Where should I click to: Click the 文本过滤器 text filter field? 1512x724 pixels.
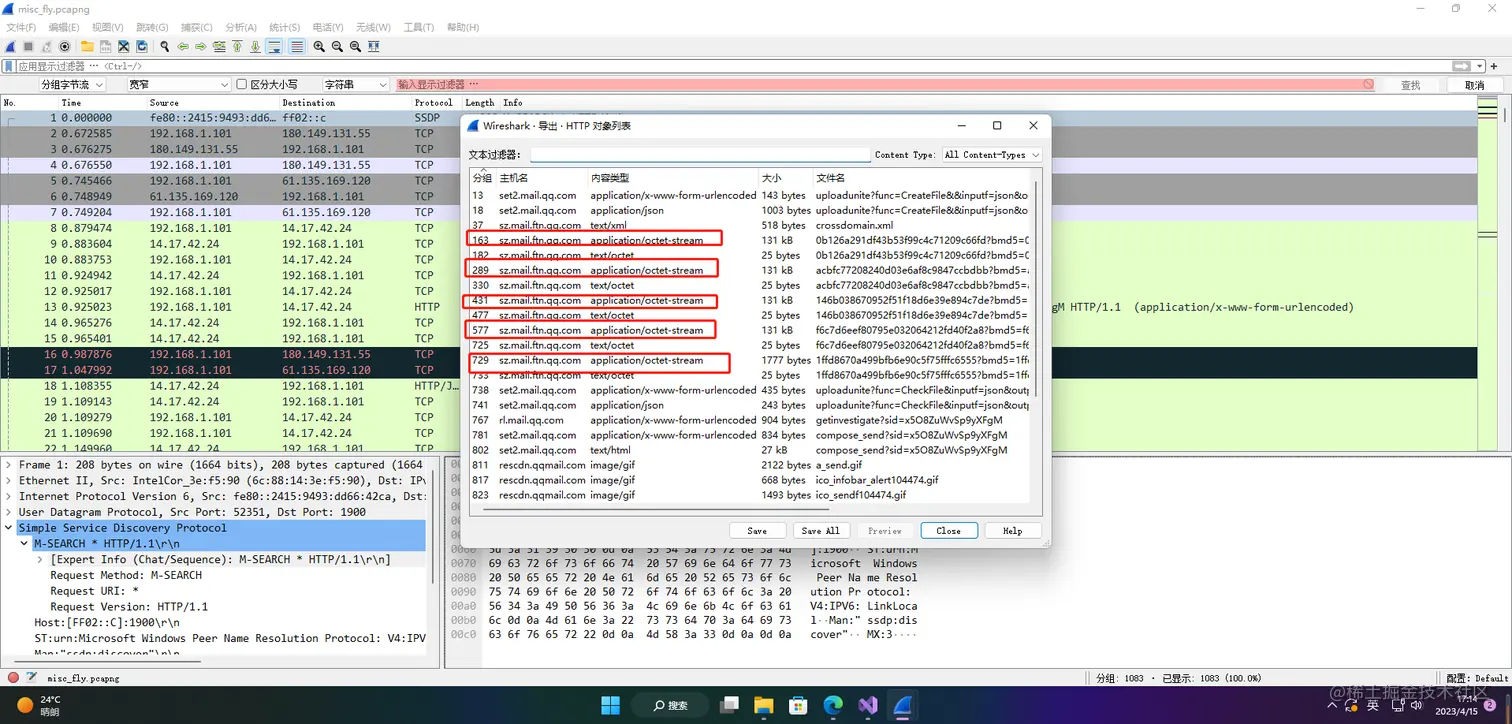(x=700, y=155)
